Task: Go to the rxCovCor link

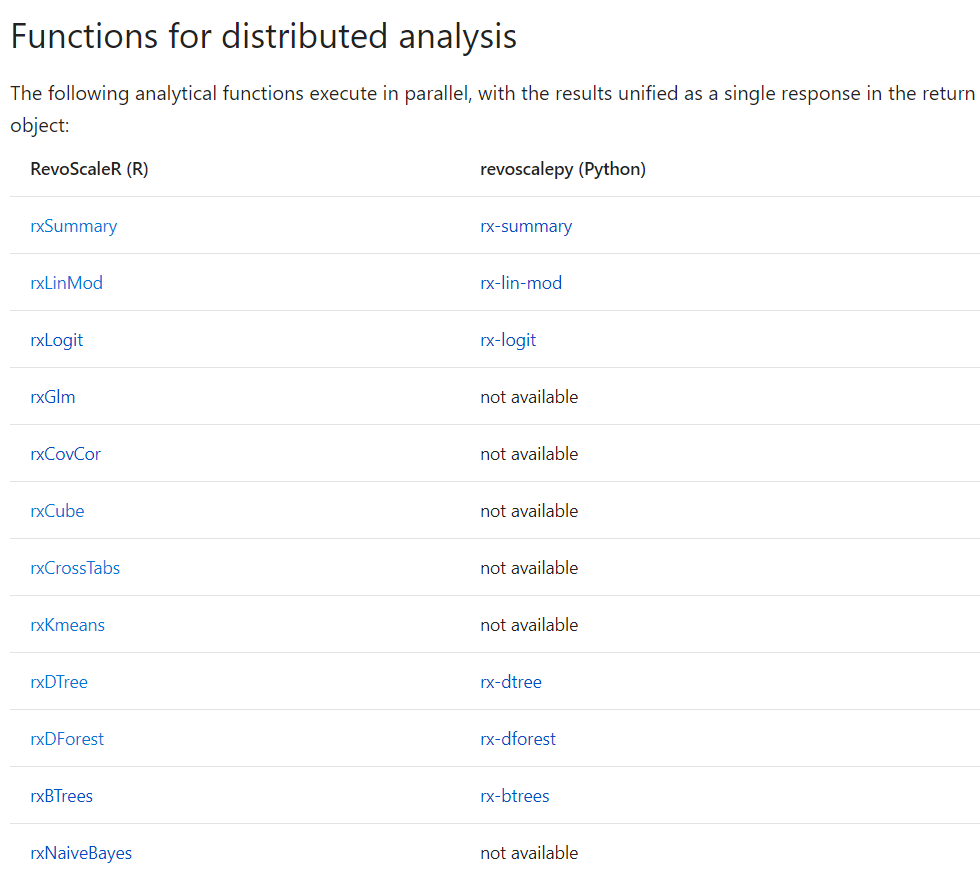Action: [x=65, y=454]
